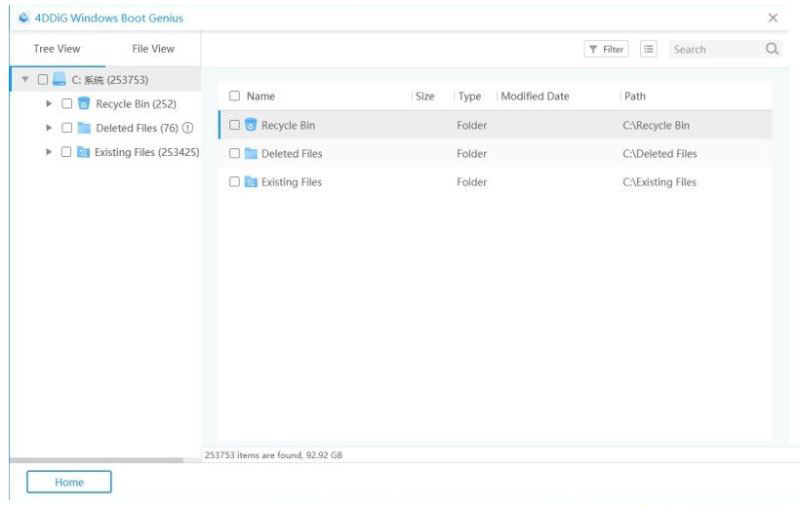The width and height of the screenshot is (800, 508).
Task: Click the search magnifier icon
Action: pyautogui.click(x=772, y=48)
